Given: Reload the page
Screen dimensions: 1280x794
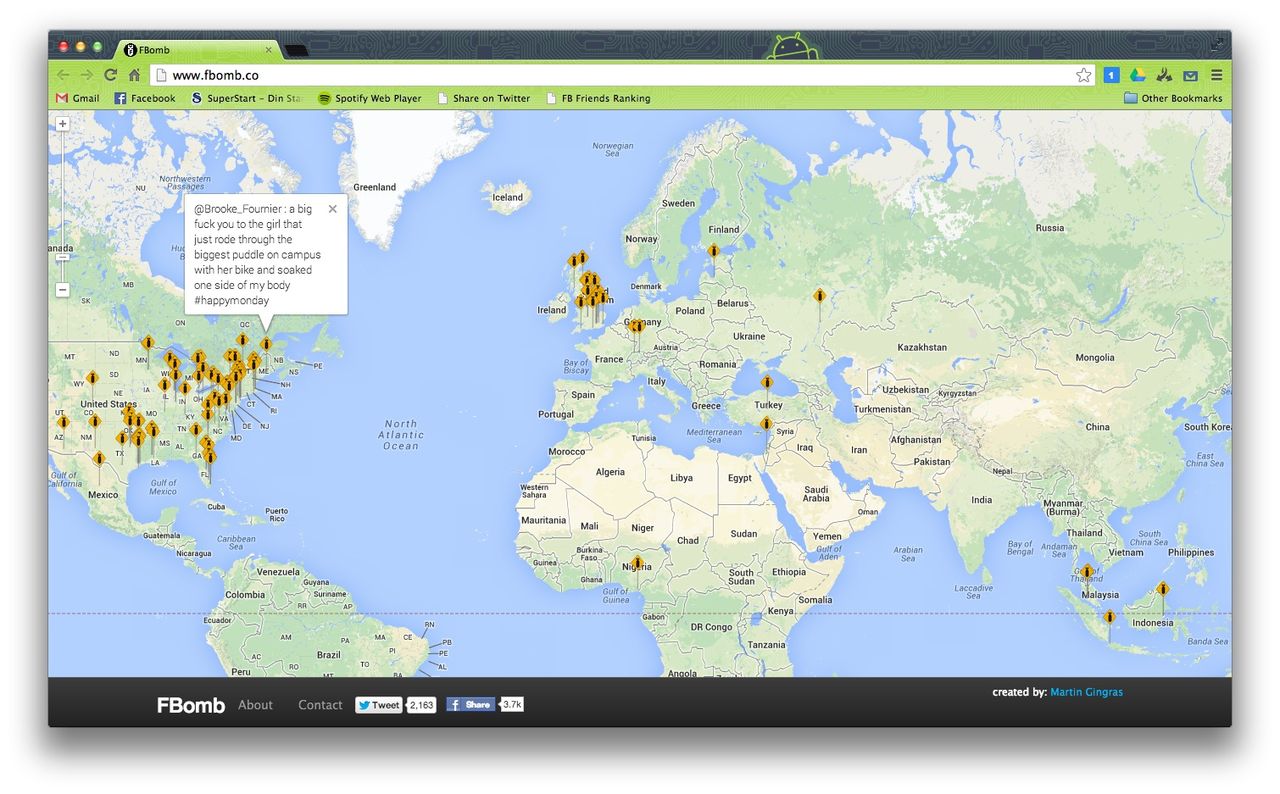Looking at the screenshot, I should 110,75.
